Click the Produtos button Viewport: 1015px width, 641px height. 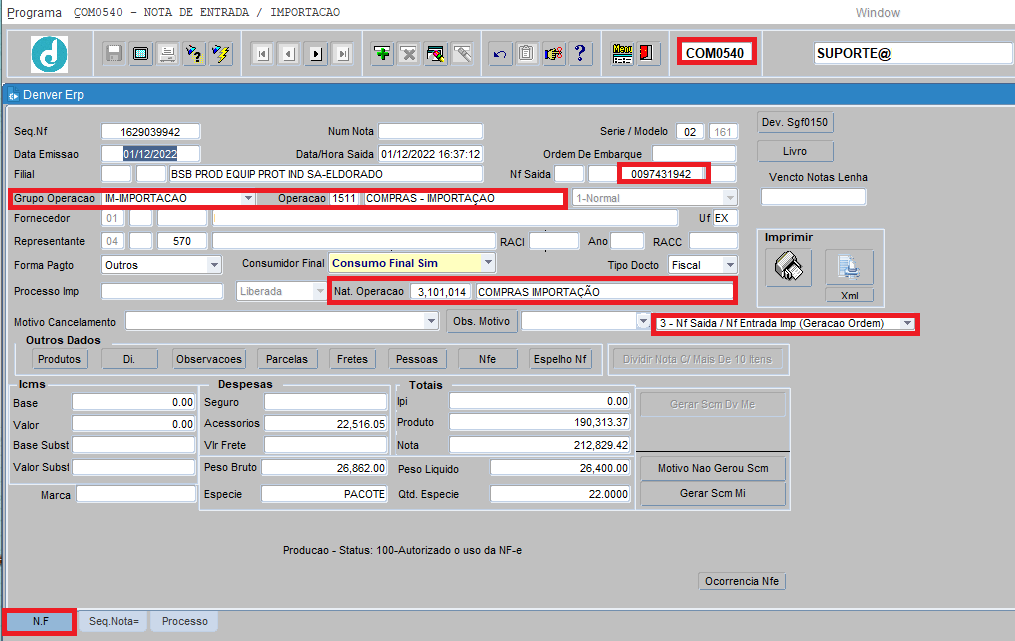[x=59, y=359]
